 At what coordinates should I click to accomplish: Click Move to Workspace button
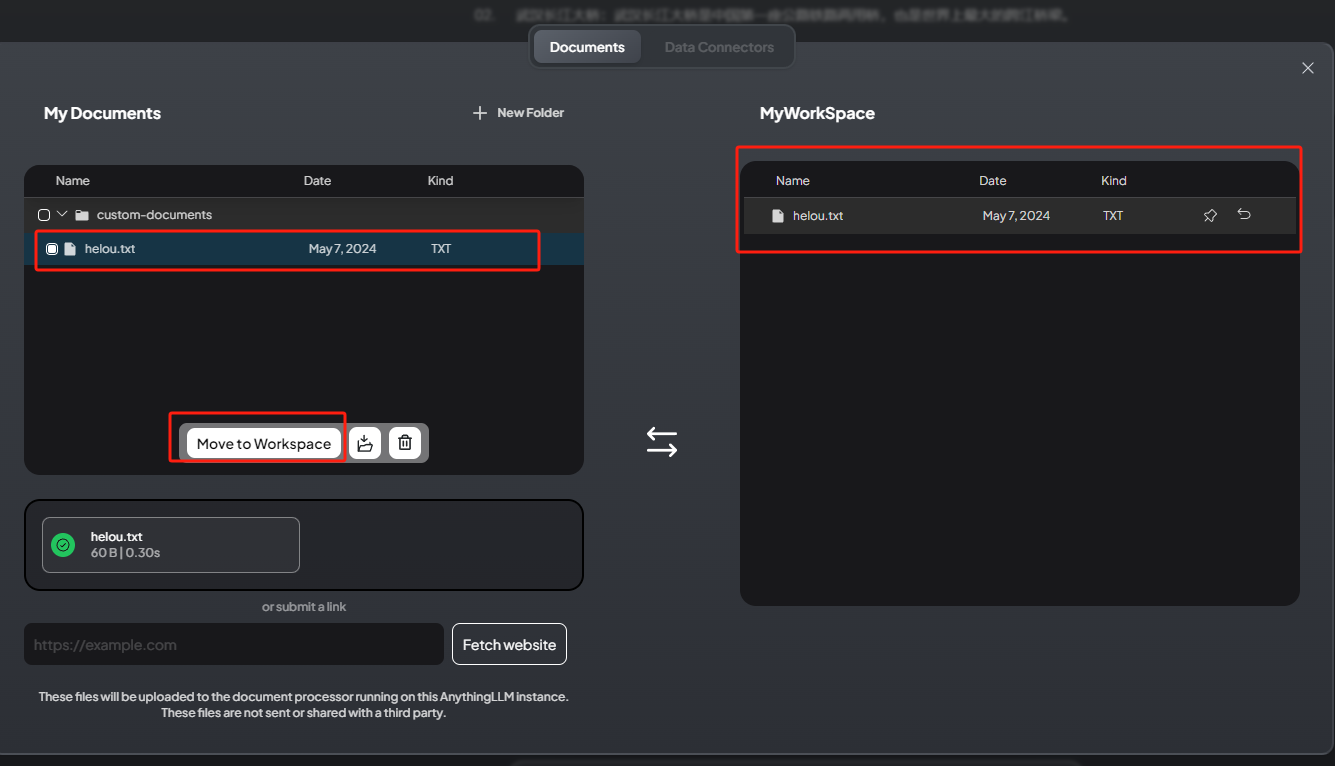264,443
